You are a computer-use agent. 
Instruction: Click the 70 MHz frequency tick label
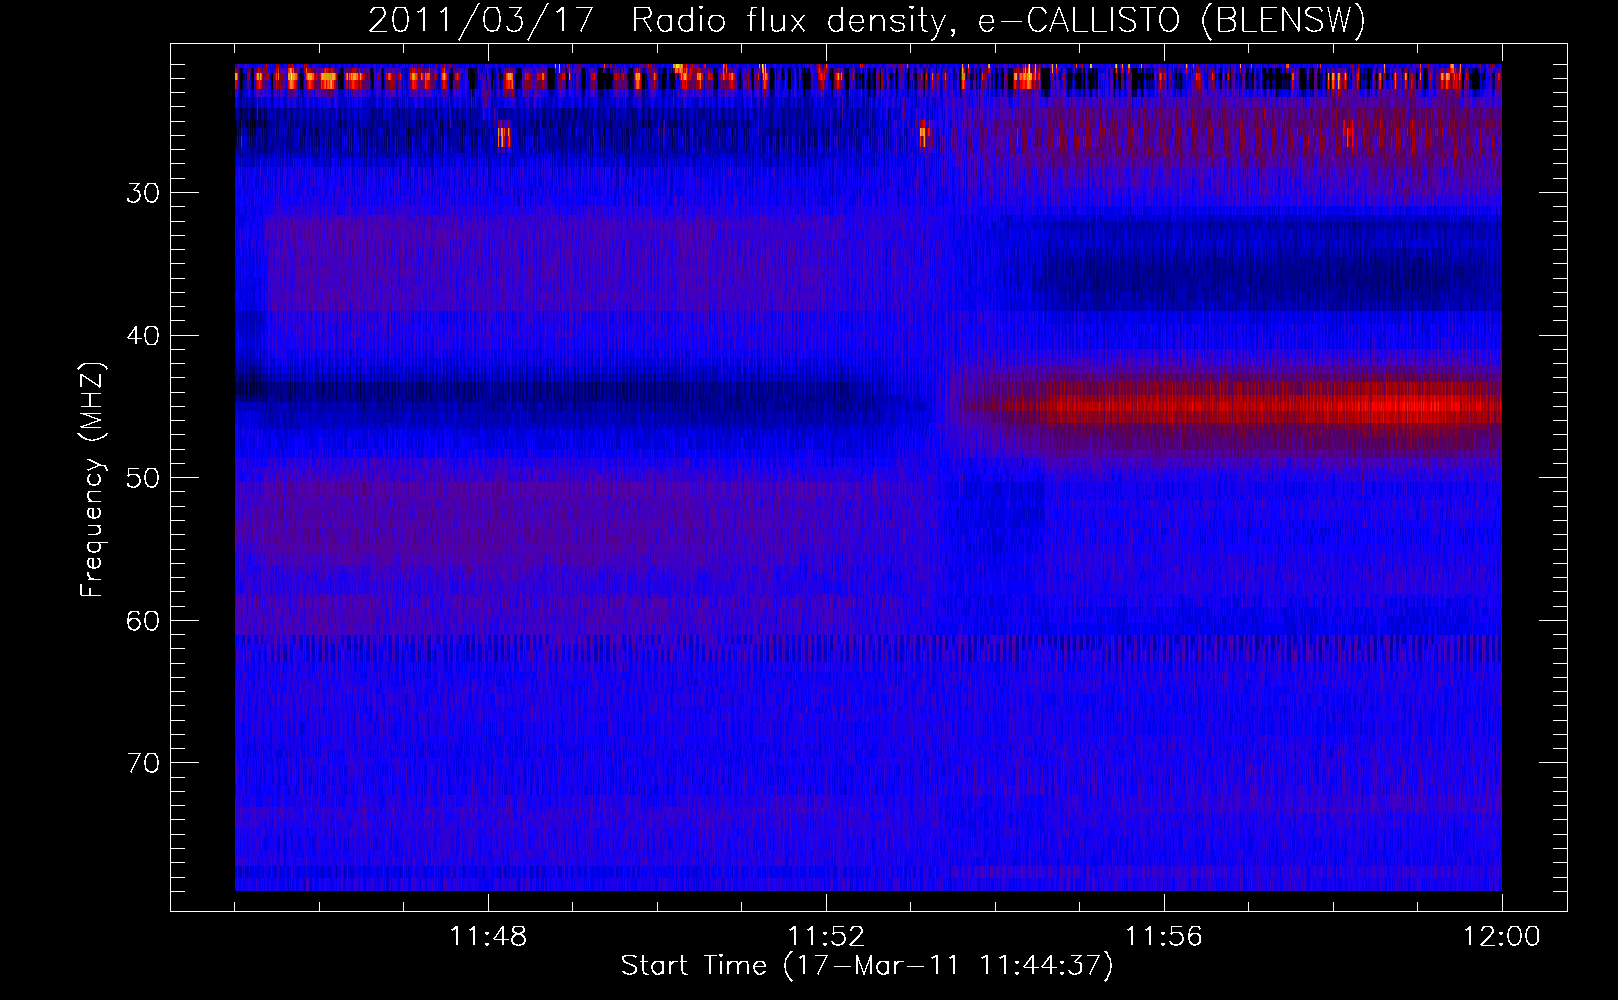pos(143,763)
